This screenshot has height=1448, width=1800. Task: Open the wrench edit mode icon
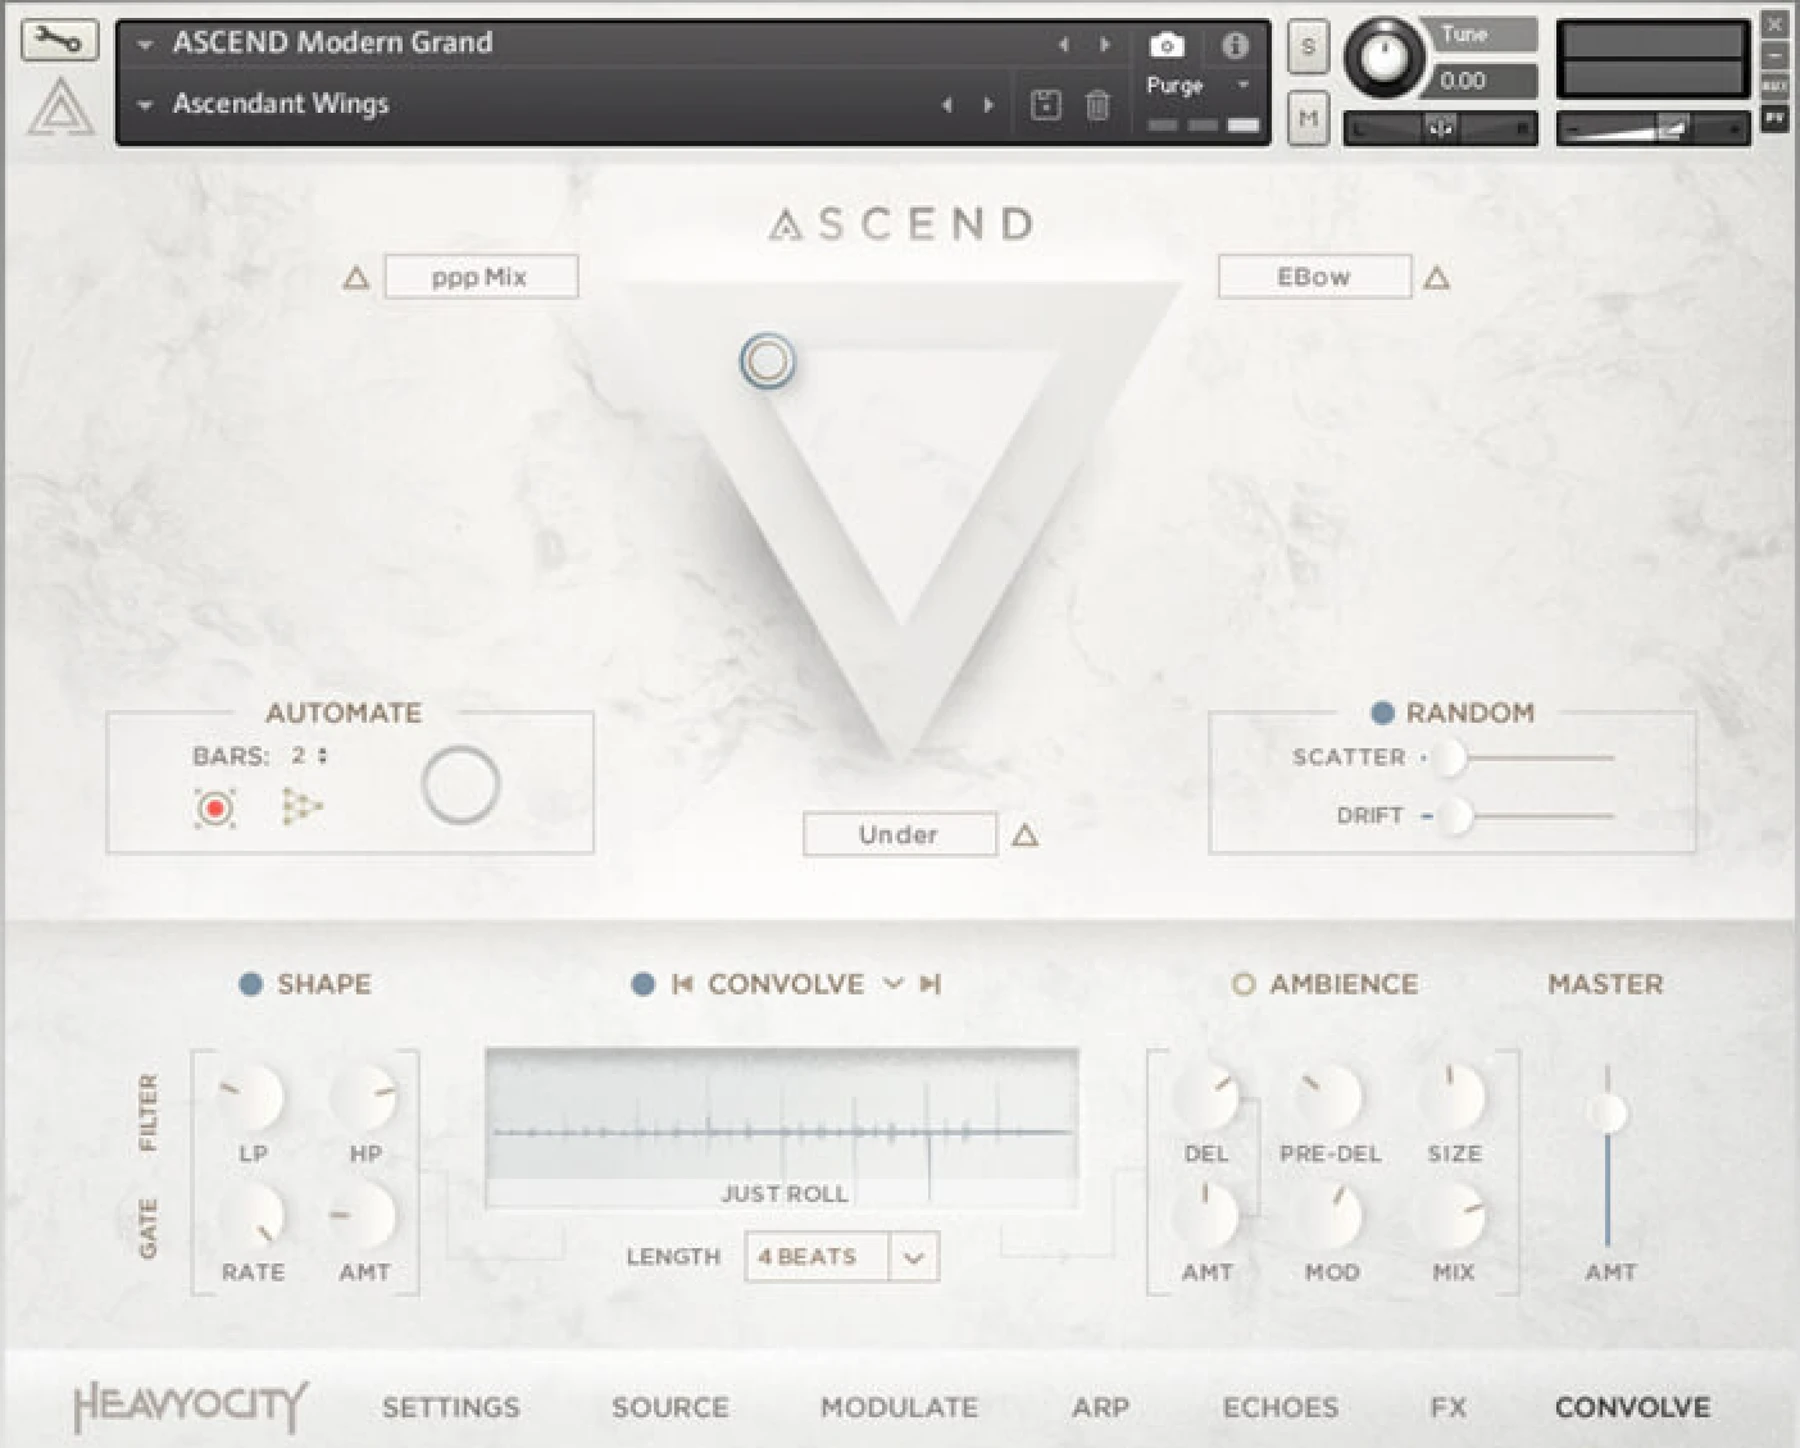pyautogui.click(x=59, y=41)
